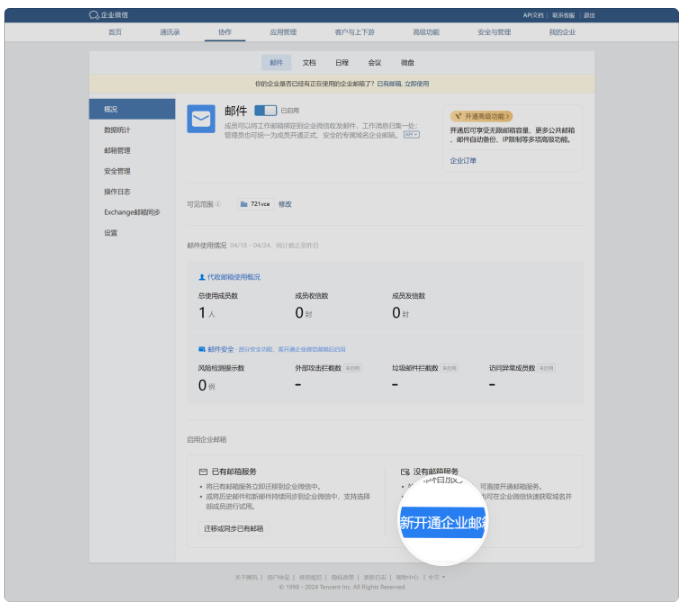Select 数据统计 in the left sidebar
The width and height of the screenshot is (686, 615).
[117, 130]
